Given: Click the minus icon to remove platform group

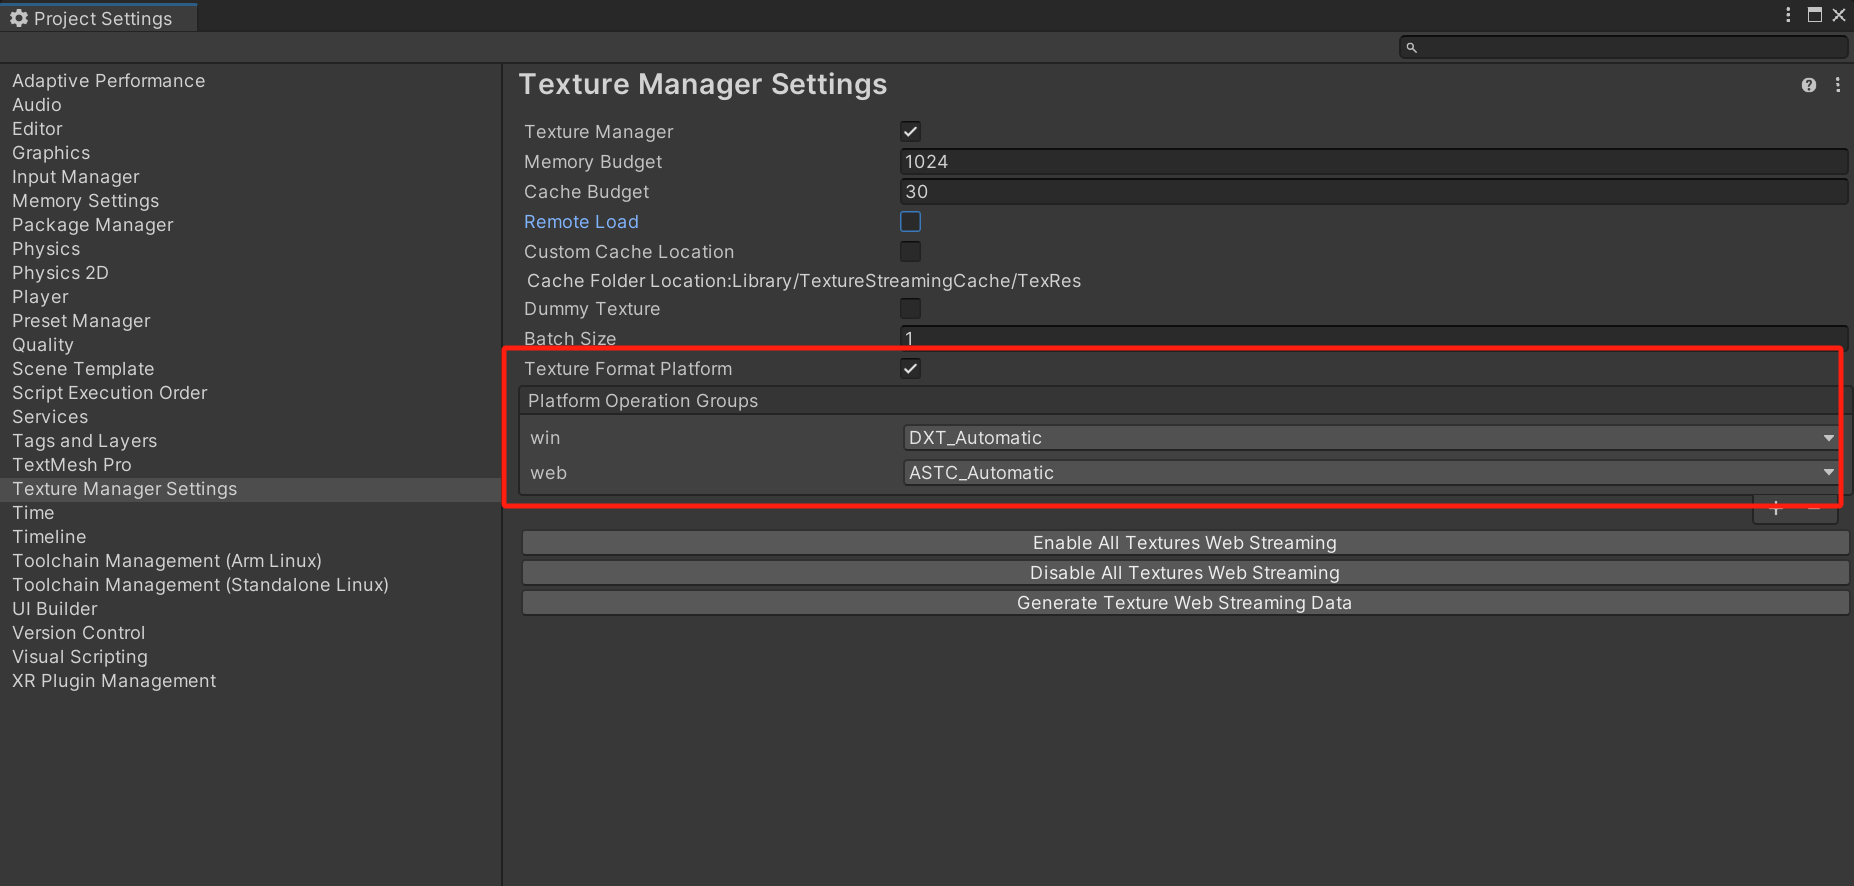Looking at the screenshot, I should (x=1814, y=510).
